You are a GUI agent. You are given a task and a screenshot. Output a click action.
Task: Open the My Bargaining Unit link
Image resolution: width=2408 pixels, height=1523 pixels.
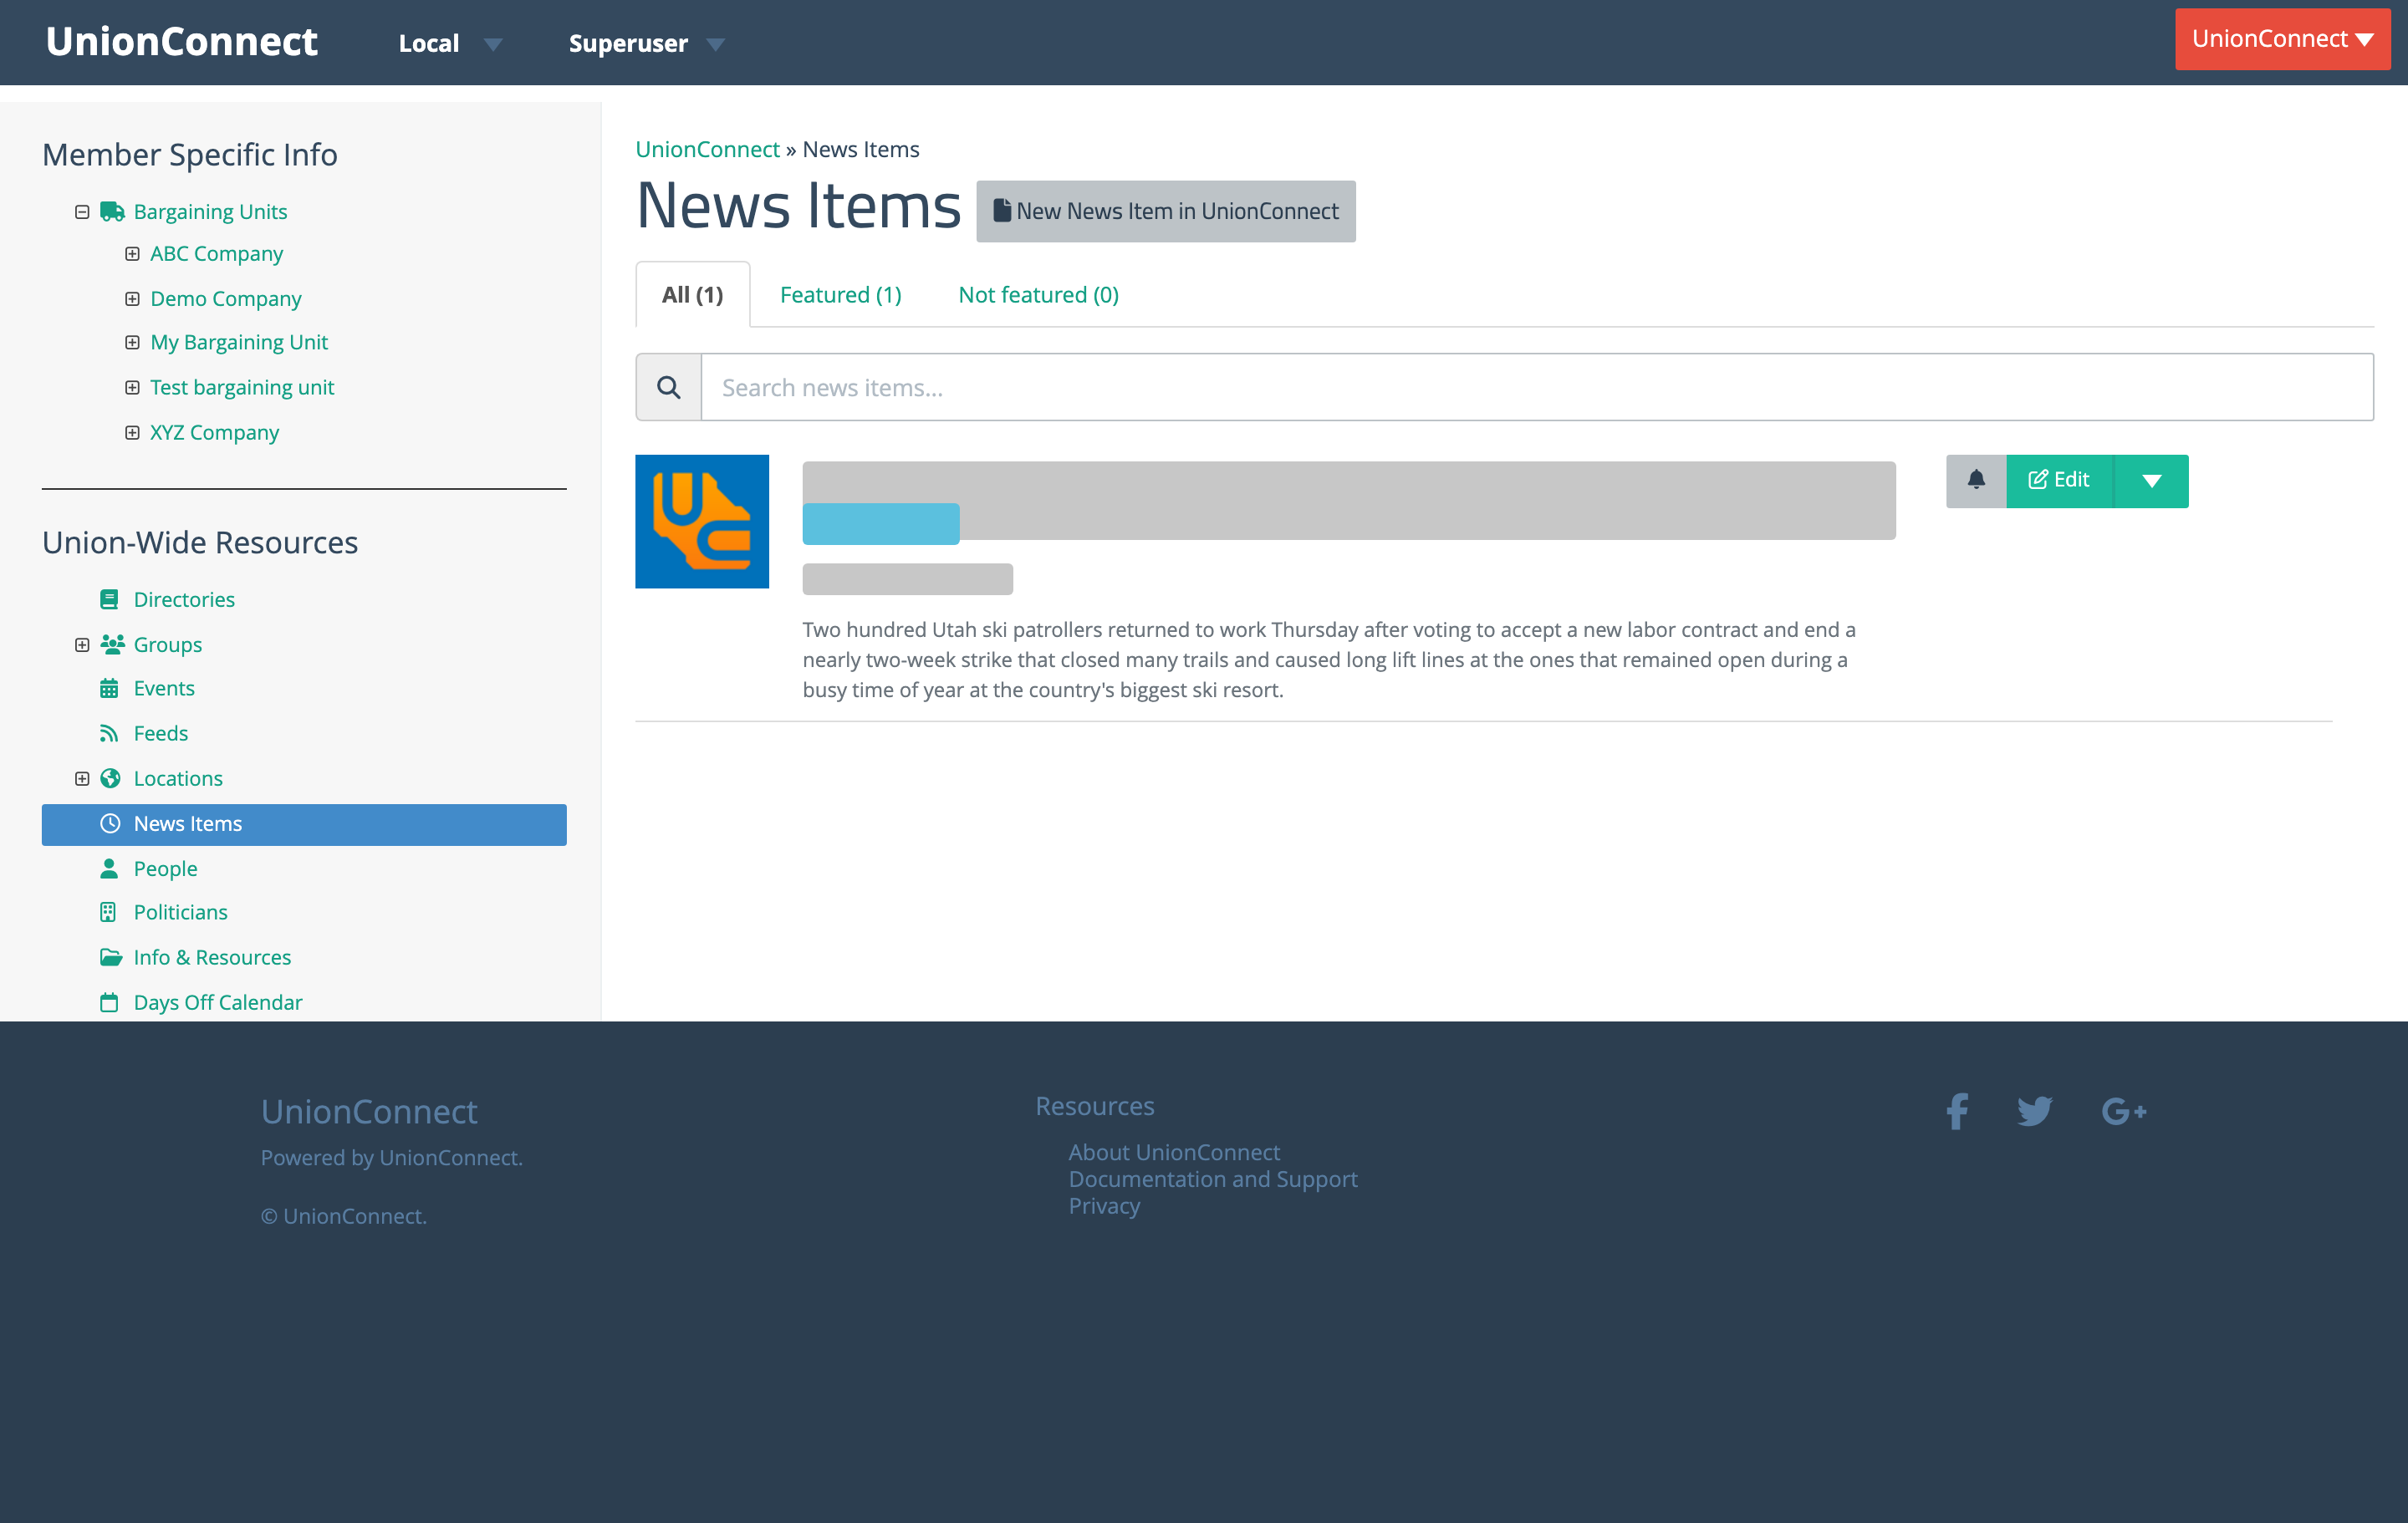239,342
